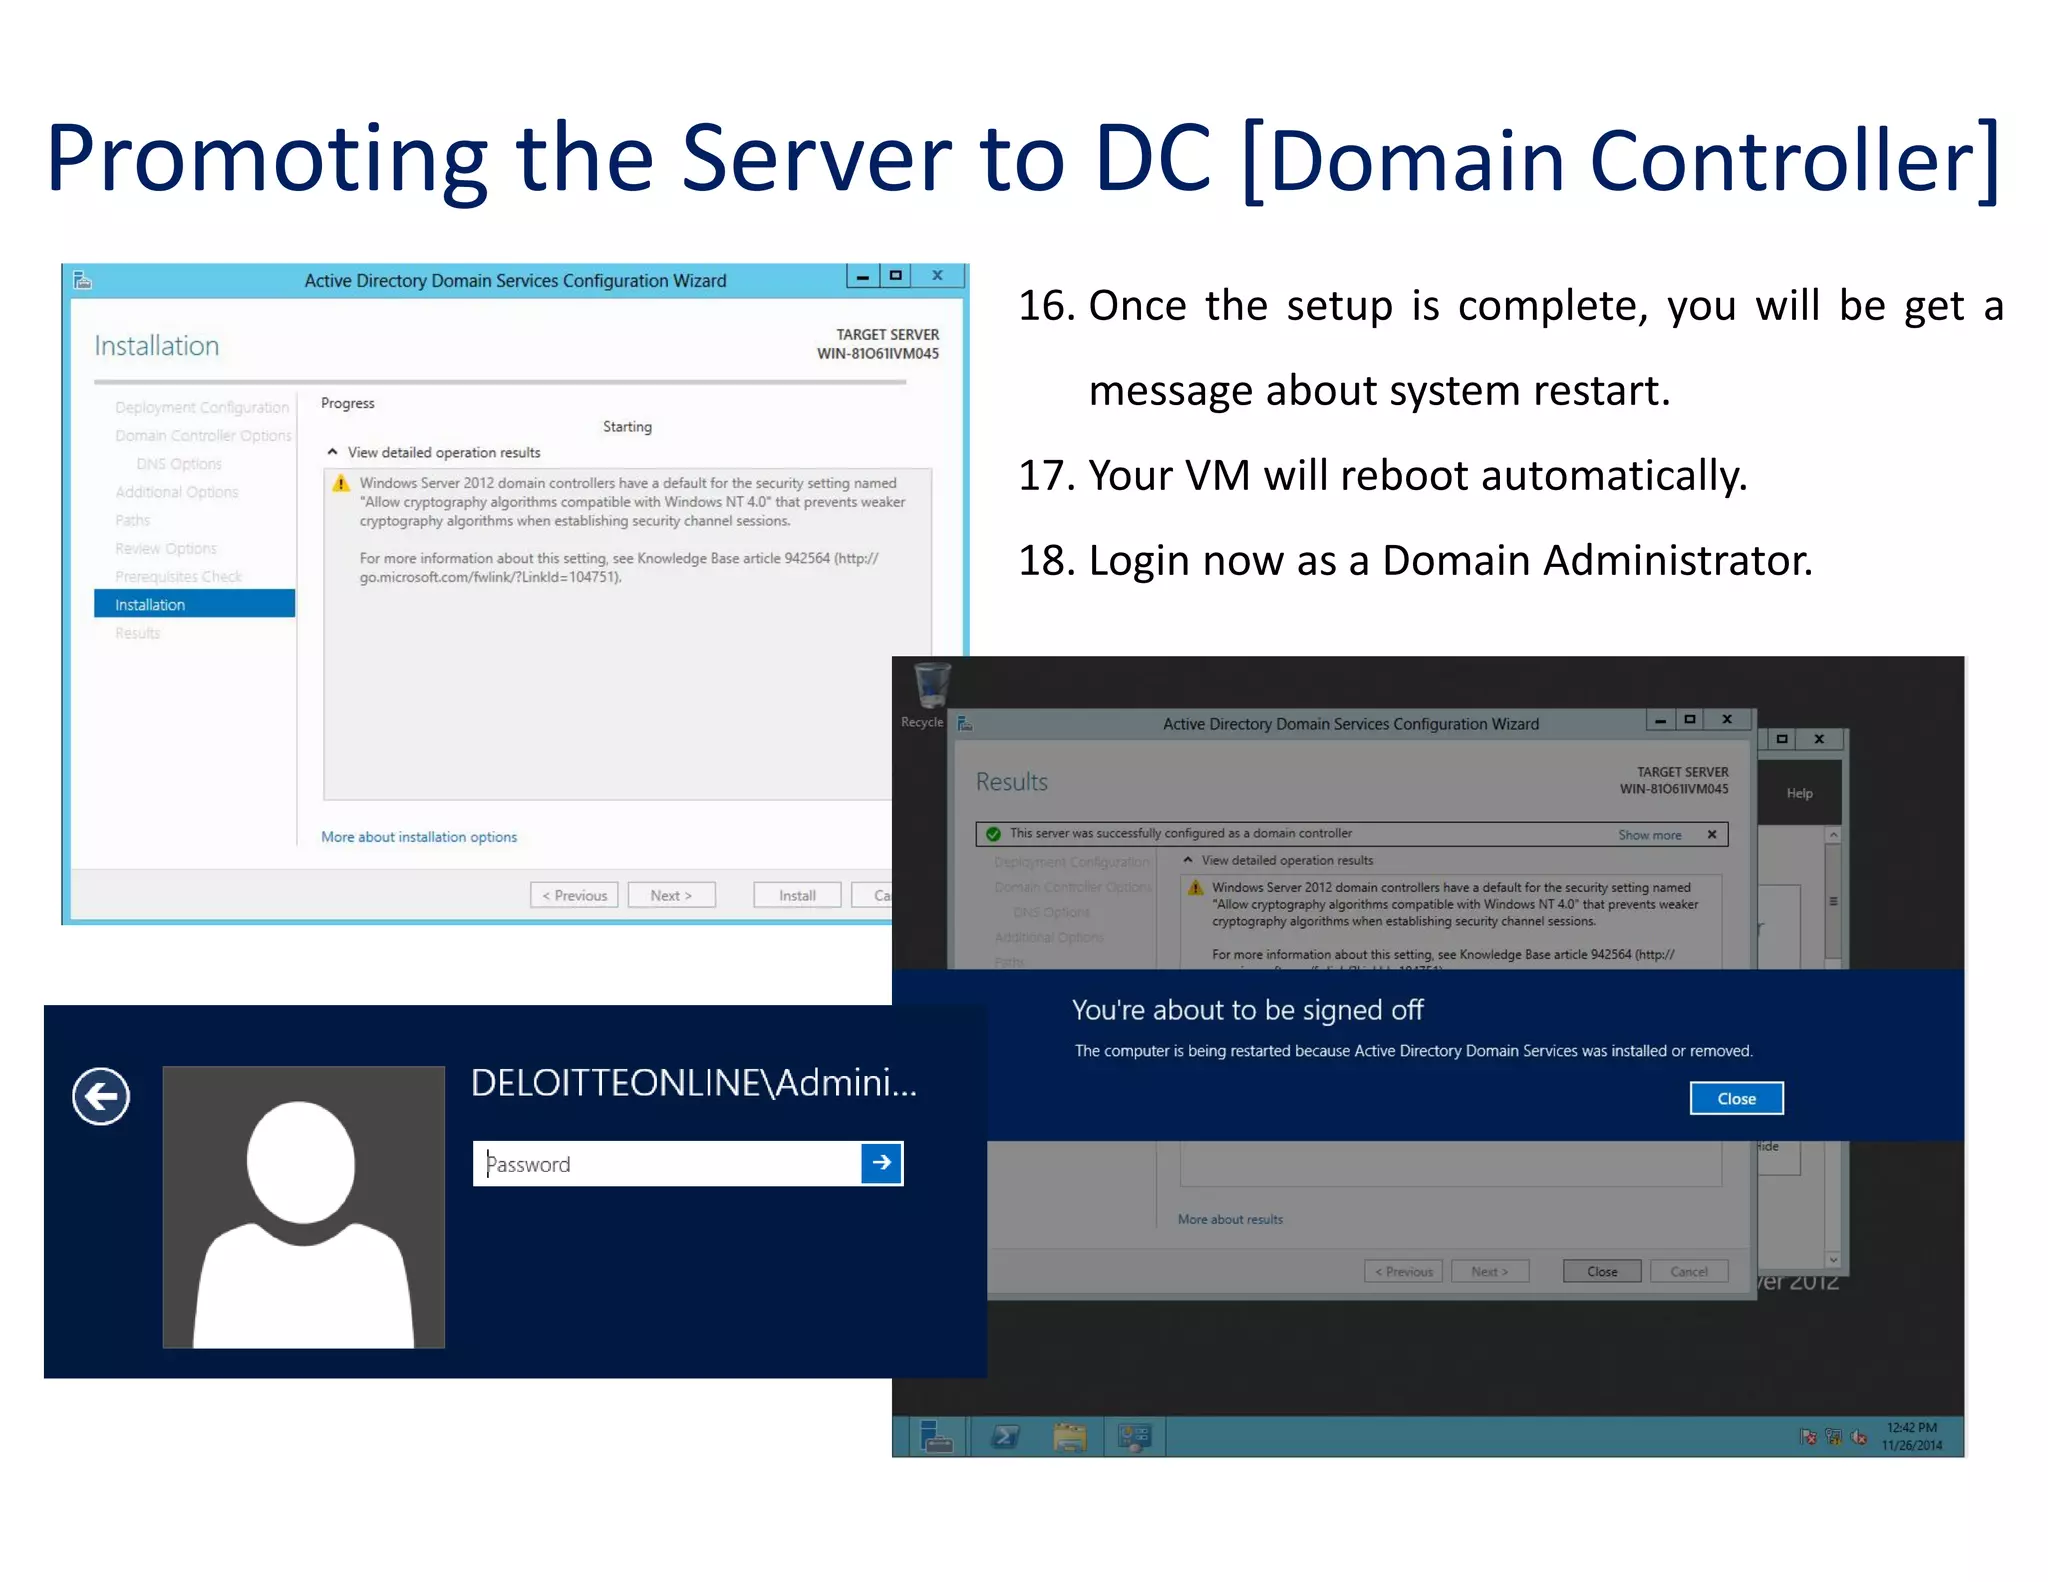Click Previous button in Installation wizard
2048x1582 pixels.
point(574,895)
